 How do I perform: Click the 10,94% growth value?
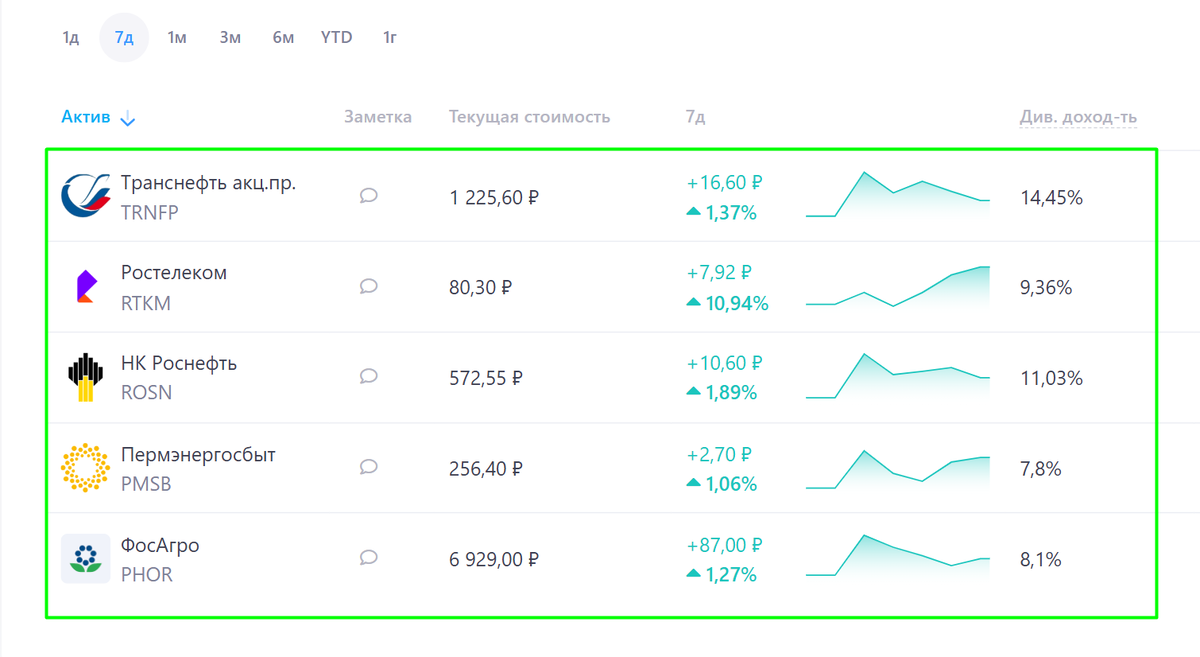click(738, 303)
